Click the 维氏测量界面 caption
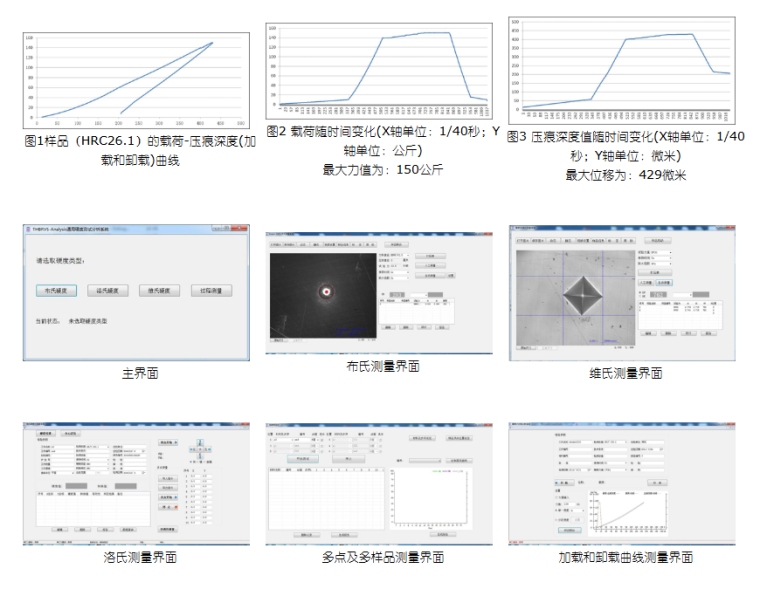This screenshot has height=596, width=760. (625, 374)
